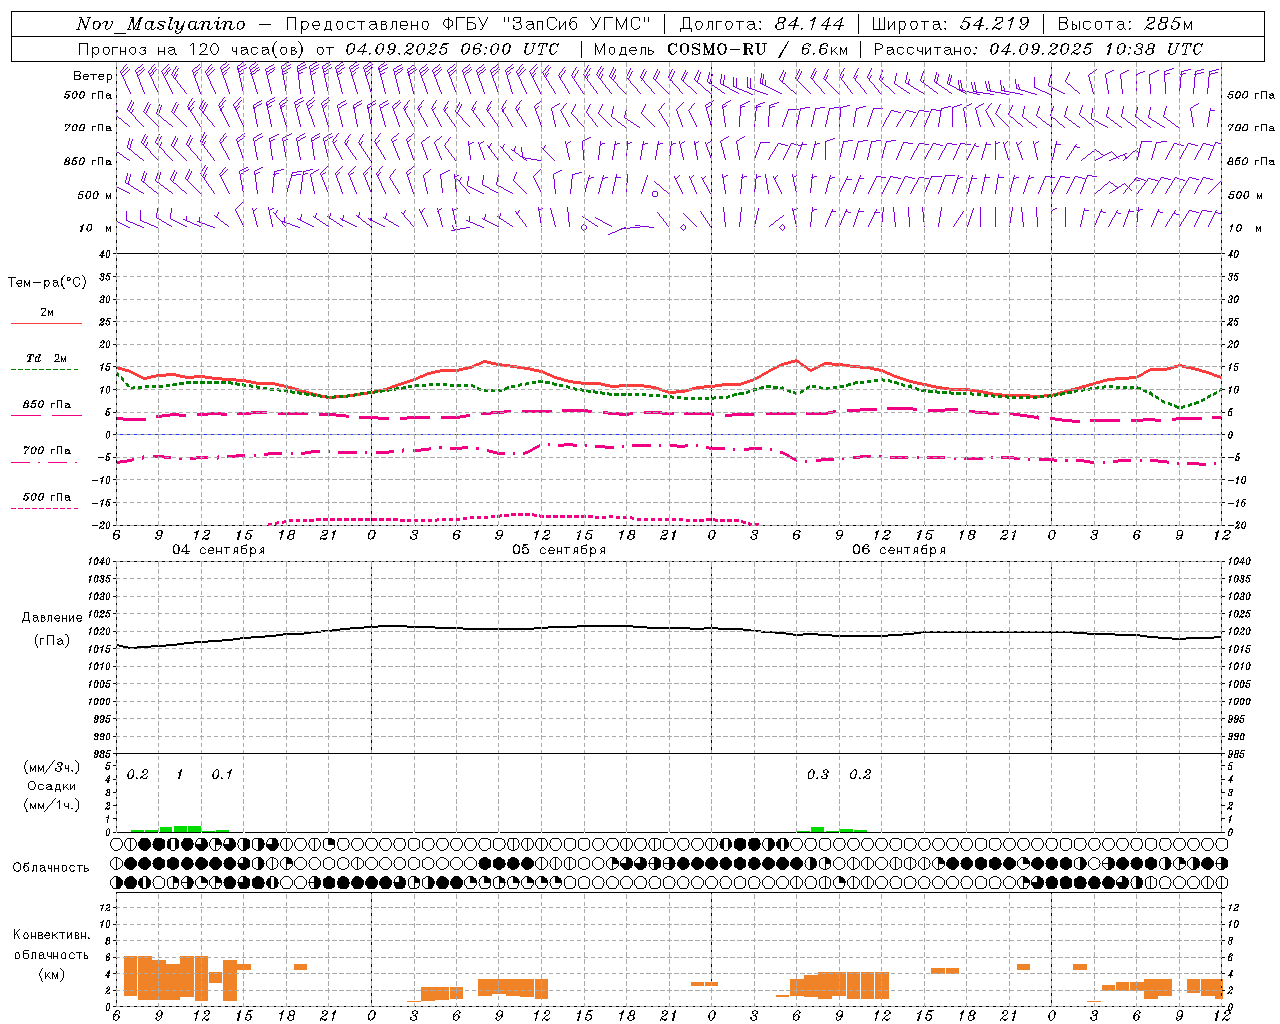Select the 2м temperature legend entry
The image size is (1280, 1024).
point(47,313)
